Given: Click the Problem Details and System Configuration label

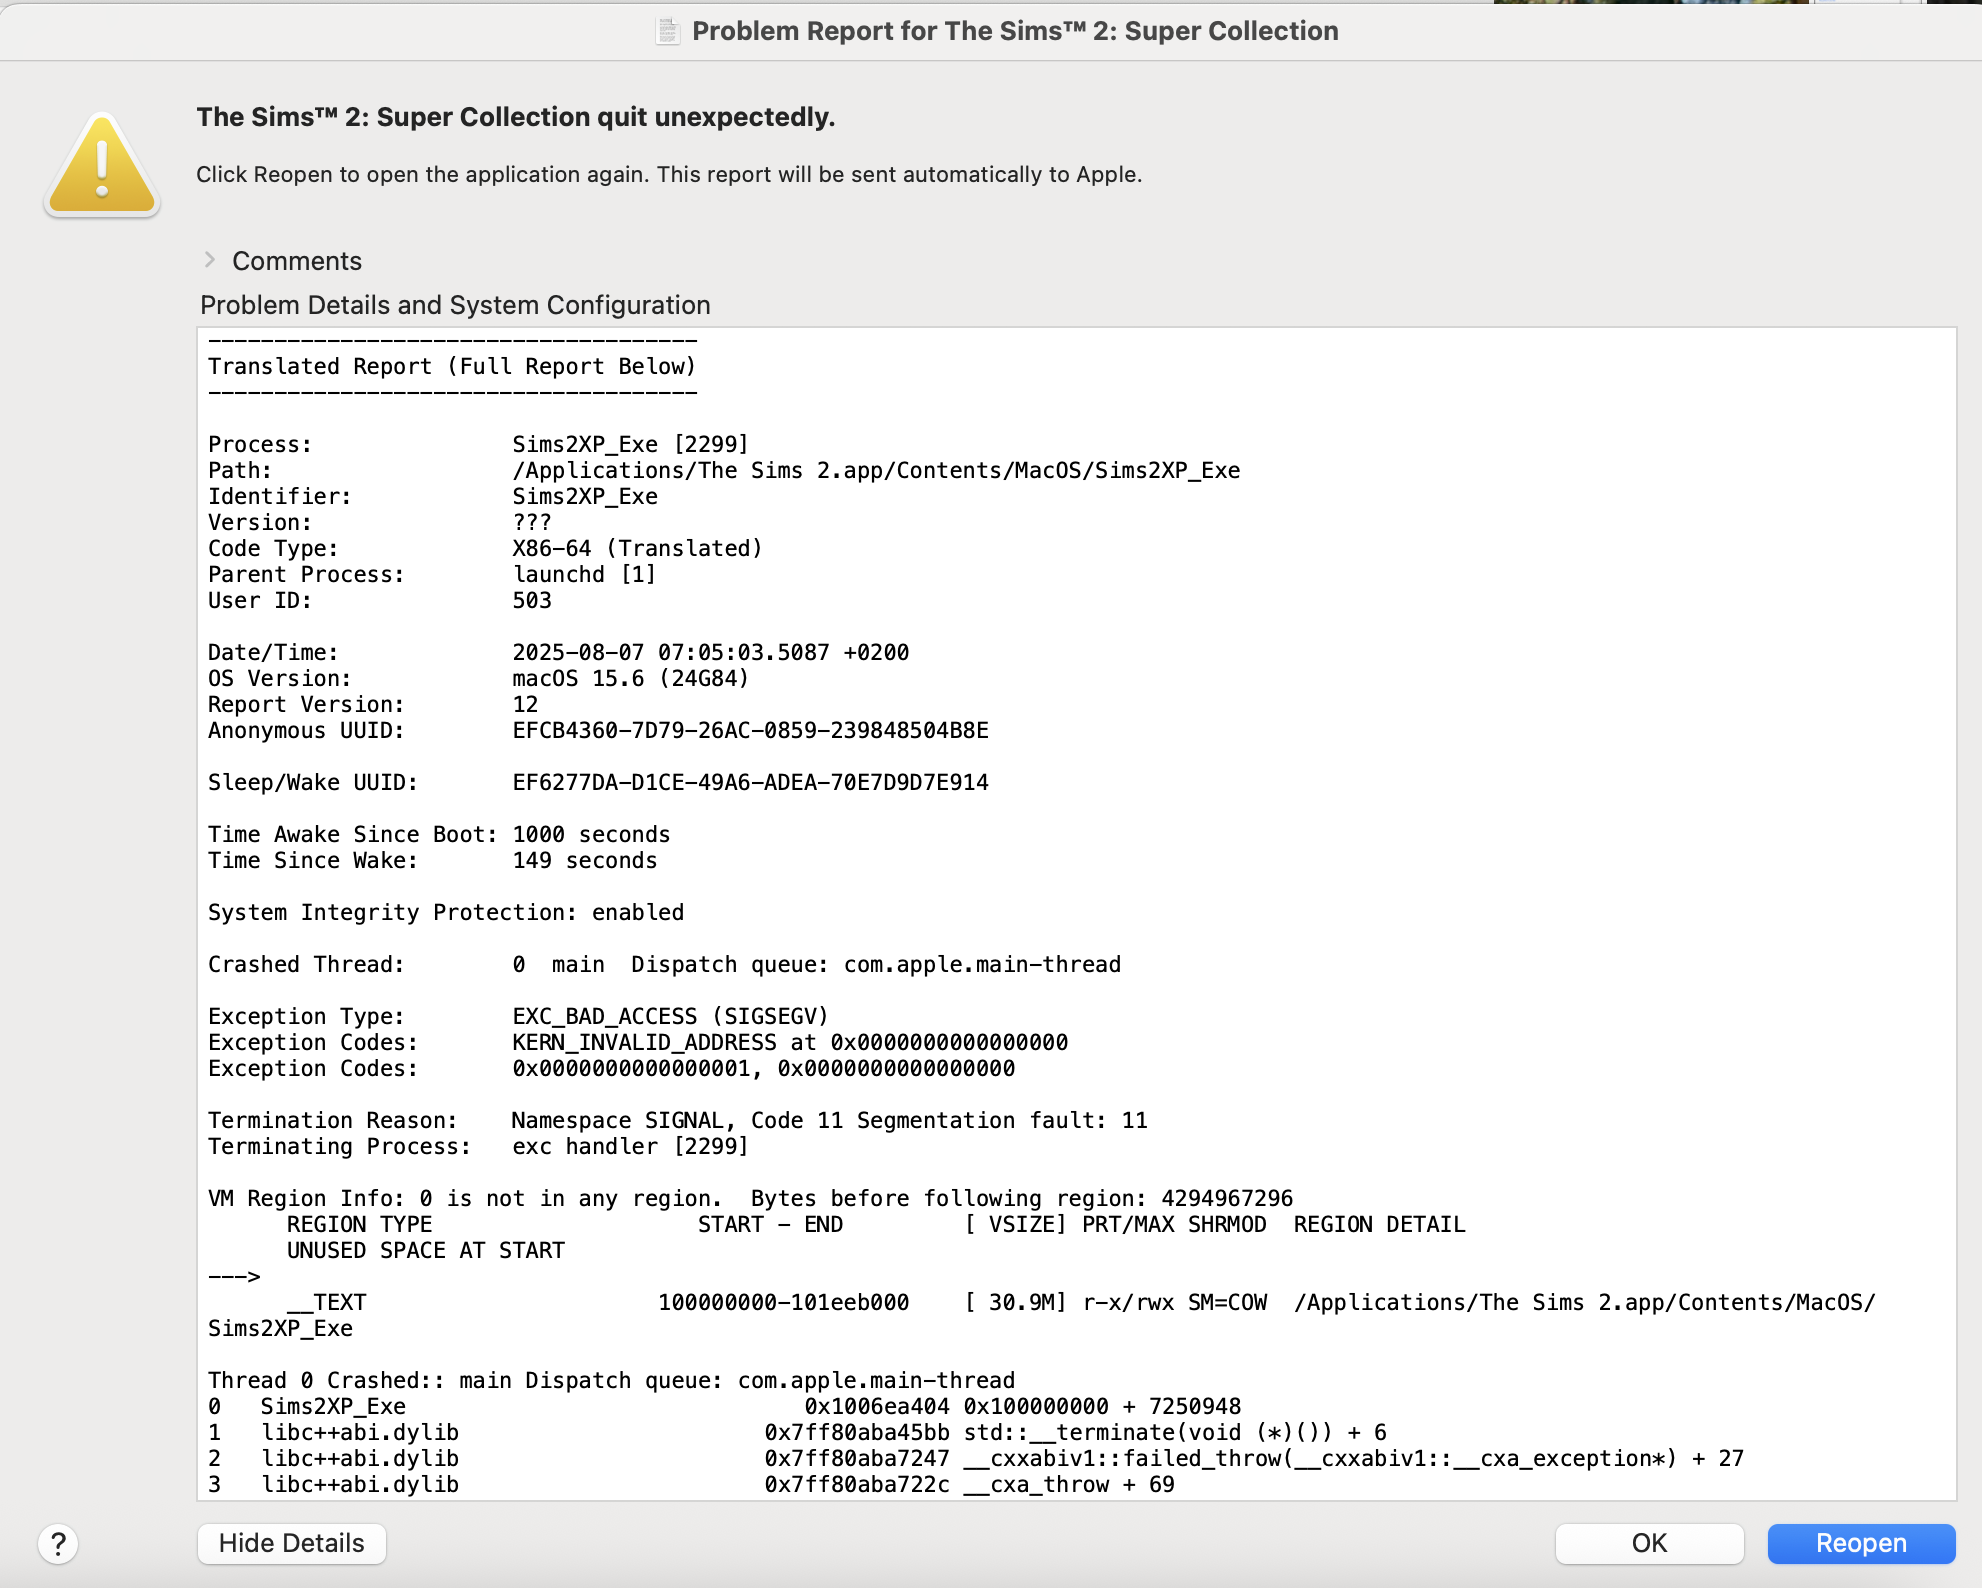Looking at the screenshot, I should tap(455, 305).
